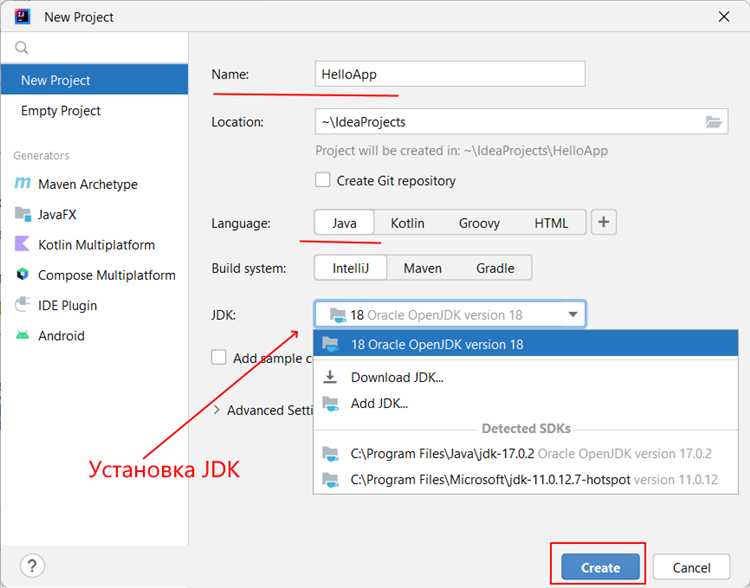This screenshot has width=750, height=588.
Task: Click the JavaFX generator icon
Action: click(x=22, y=214)
